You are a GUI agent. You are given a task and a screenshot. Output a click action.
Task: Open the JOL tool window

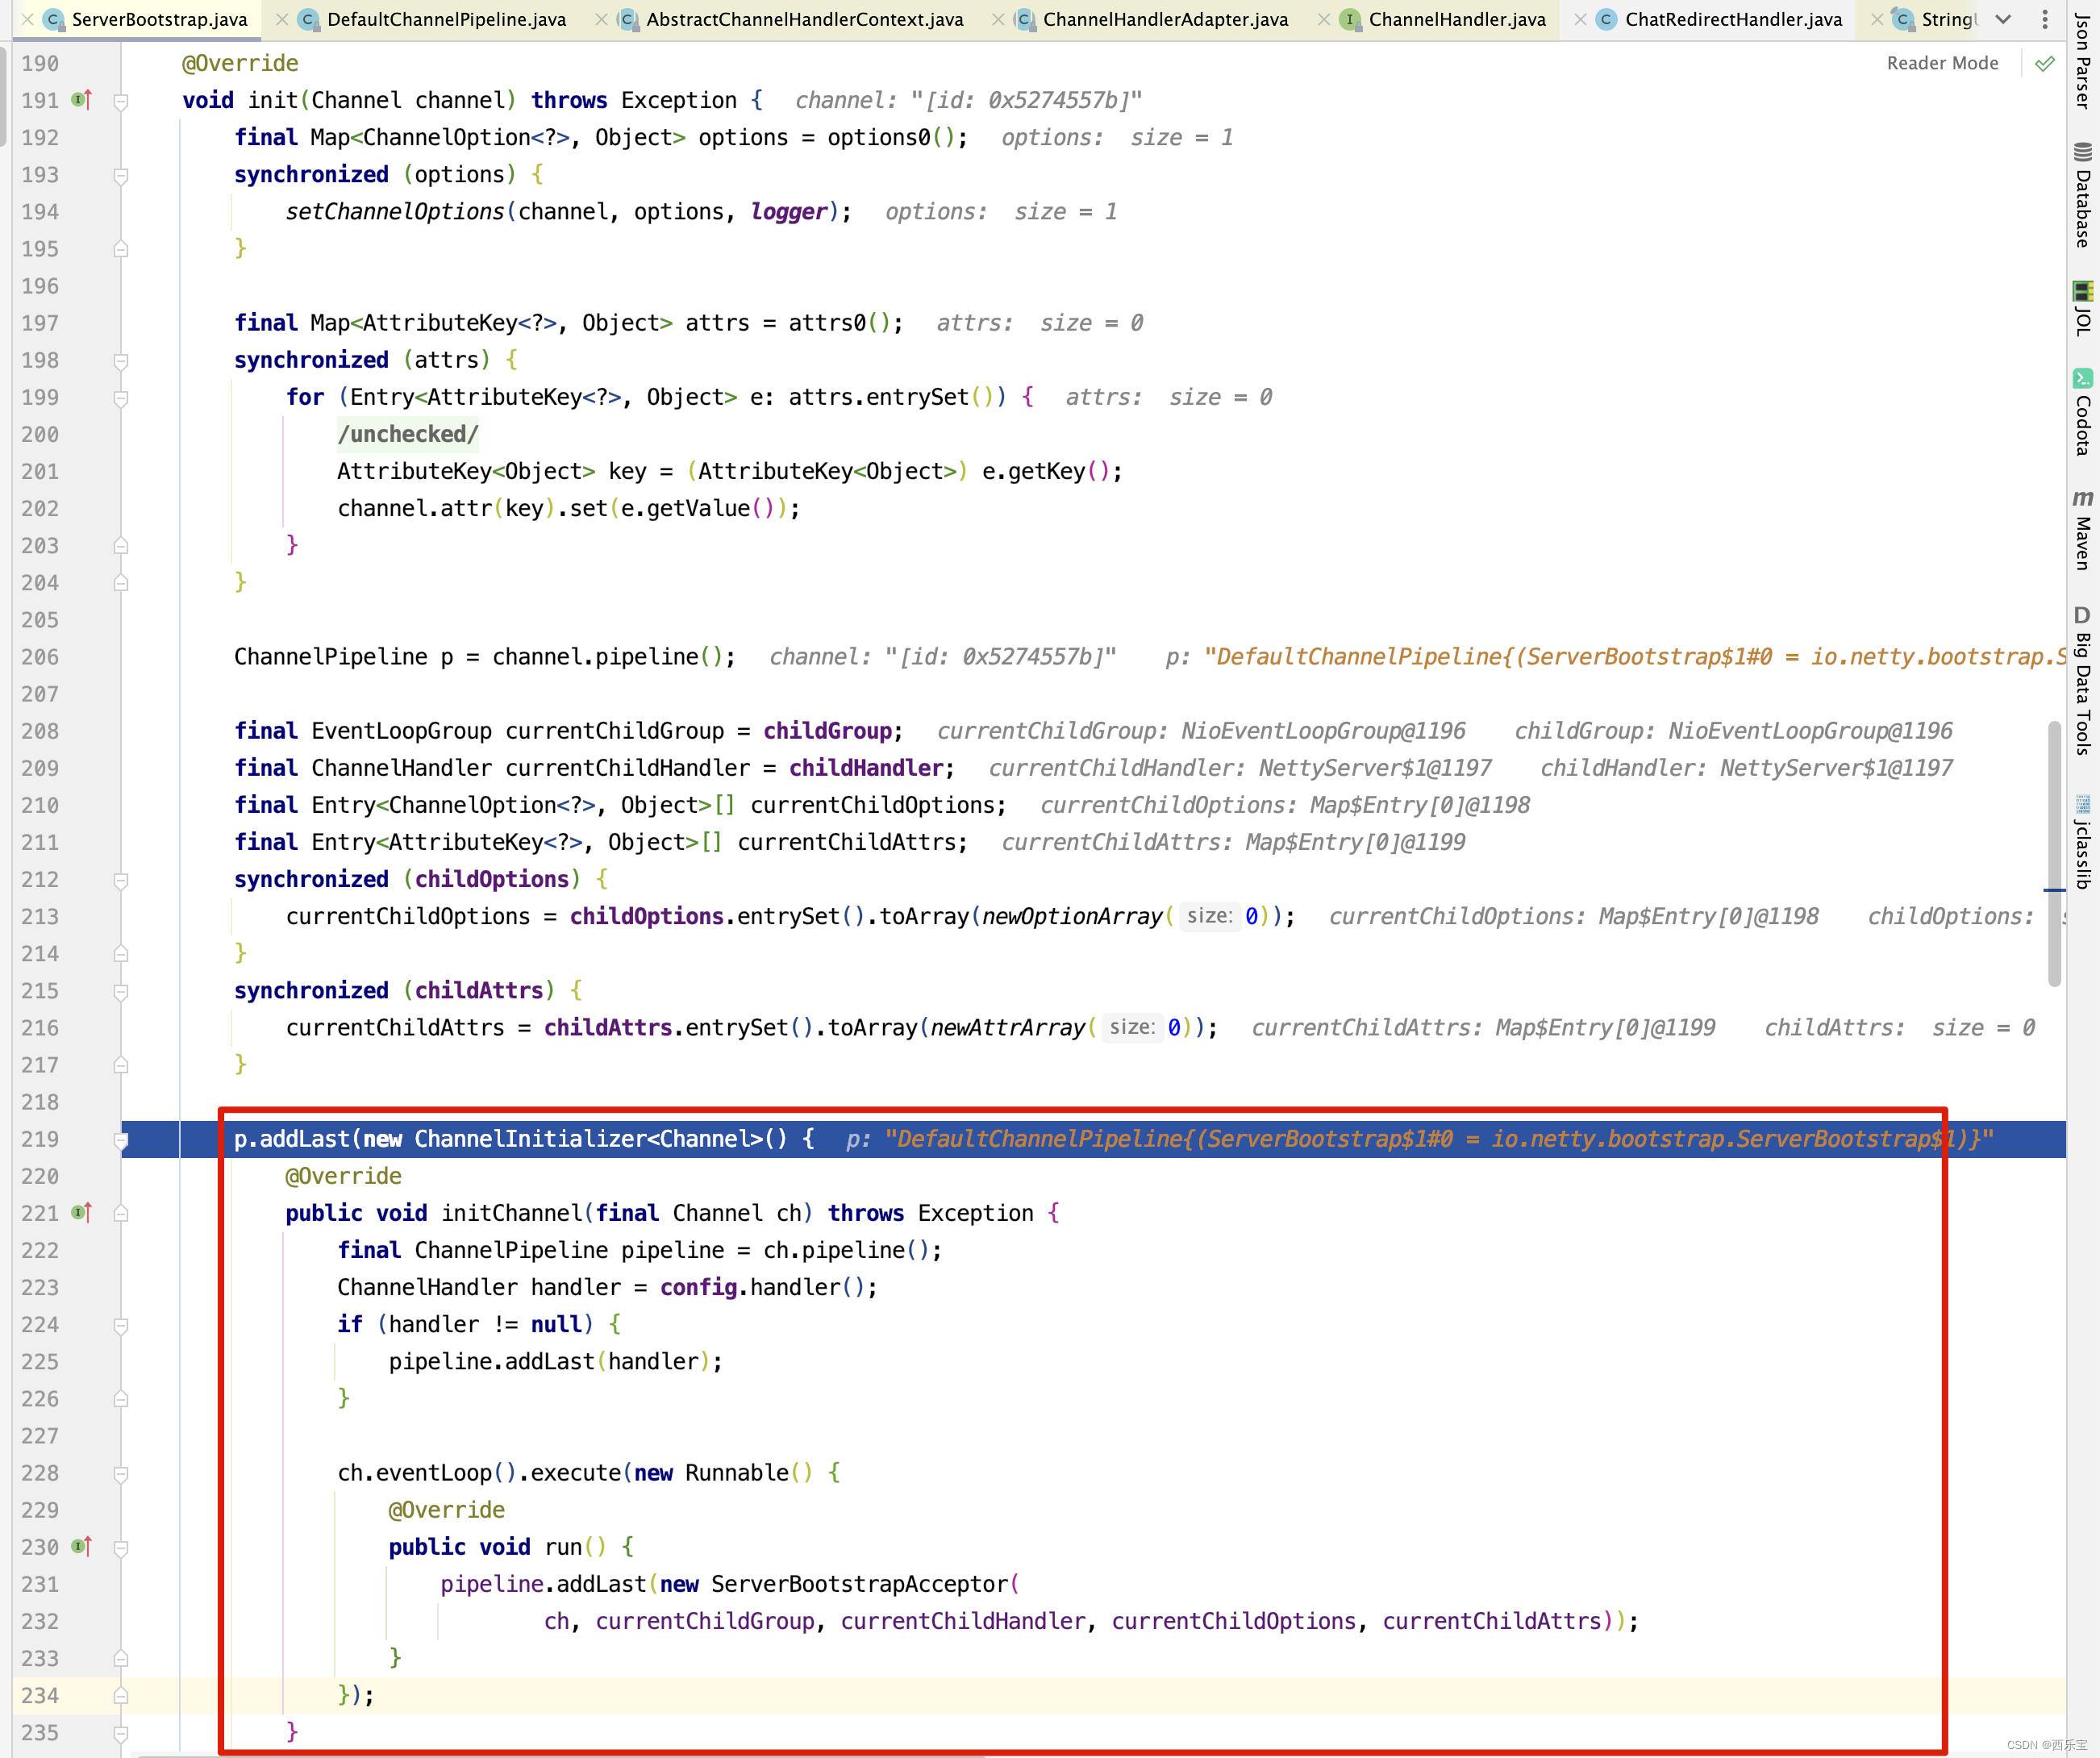tap(2083, 308)
